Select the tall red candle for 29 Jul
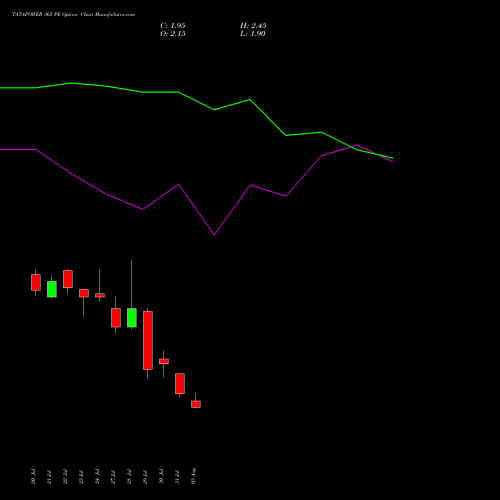This screenshot has width=500, height=500. coord(148,340)
